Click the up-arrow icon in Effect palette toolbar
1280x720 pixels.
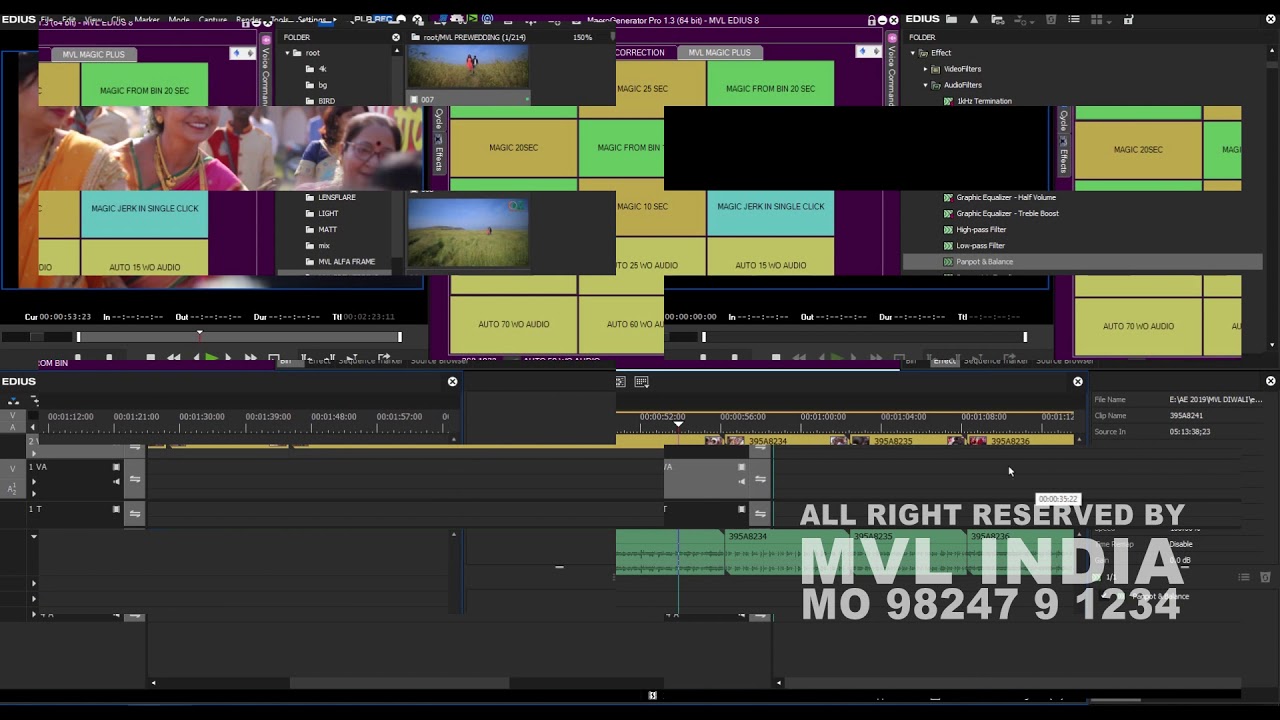973,19
